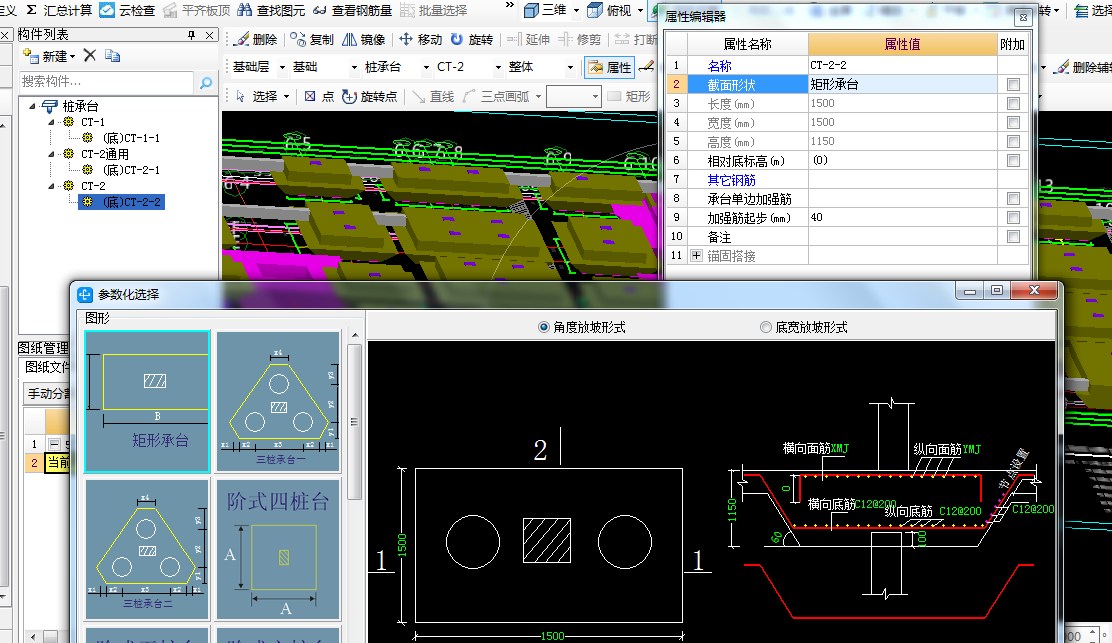Activate the 选择 pointer tool
The height and width of the screenshot is (643, 1112).
pos(257,96)
